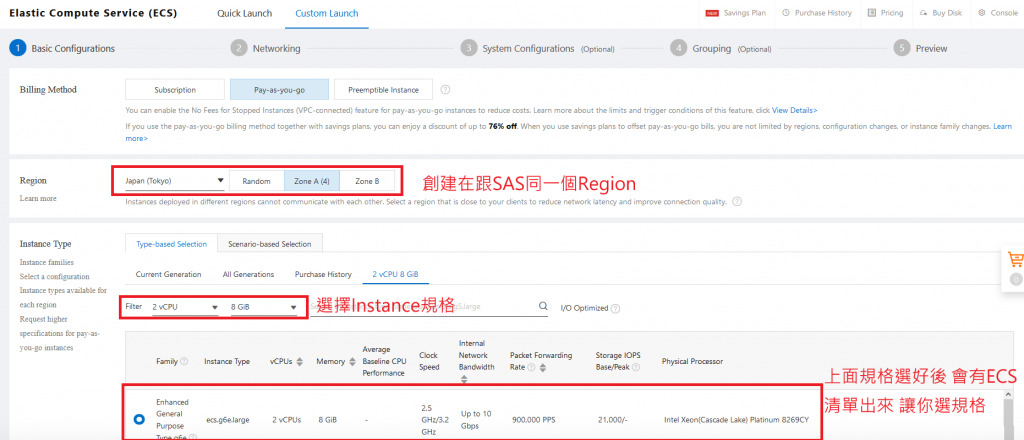Open the Japan (Tokyo) region dropdown
The height and width of the screenshot is (440, 1024).
(174, 181)
